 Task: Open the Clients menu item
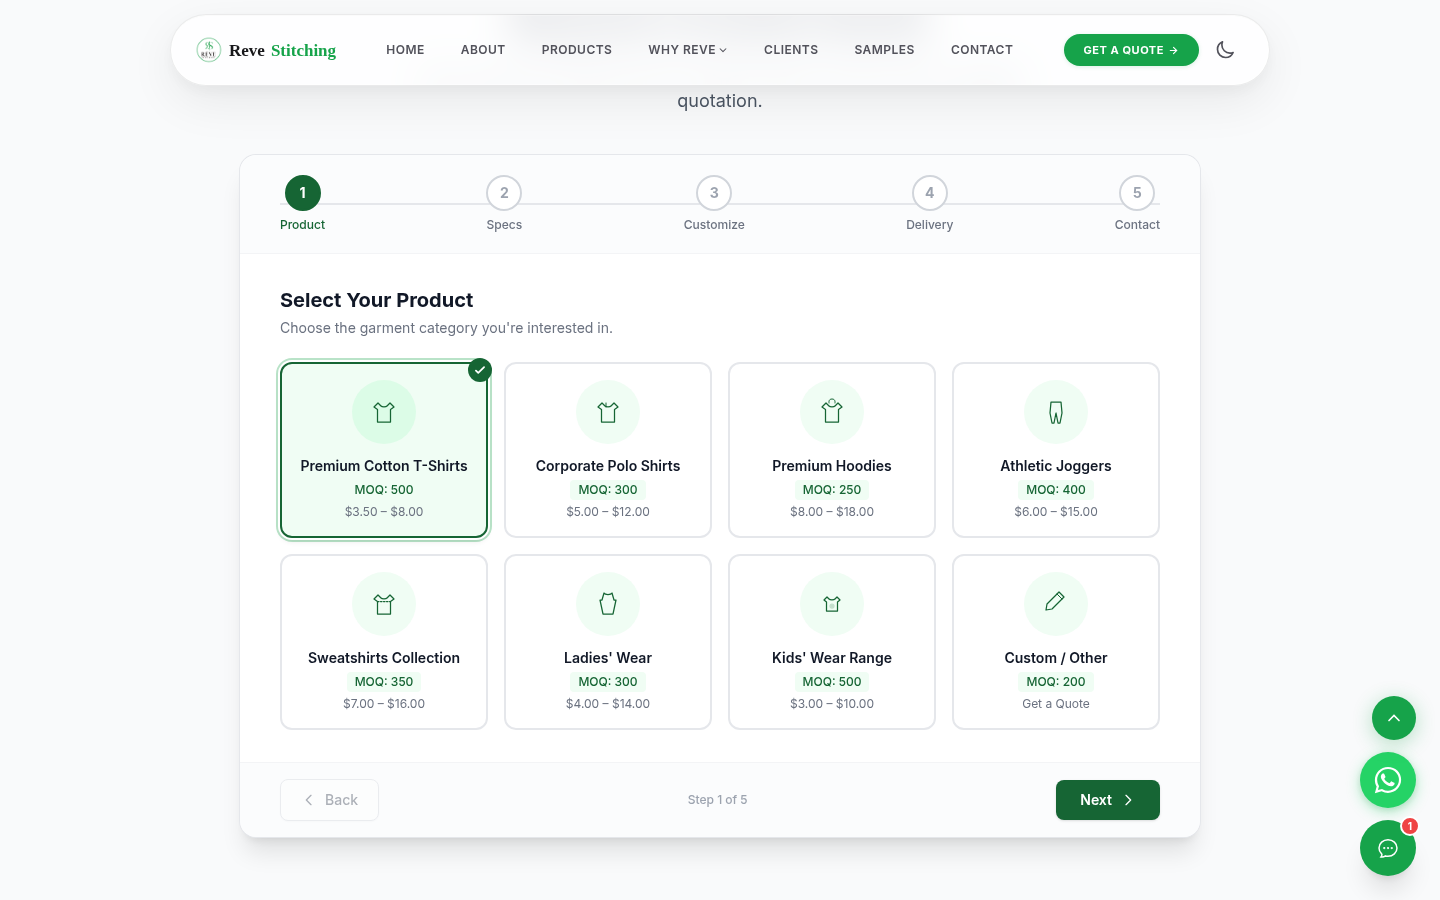click(791, 50)
